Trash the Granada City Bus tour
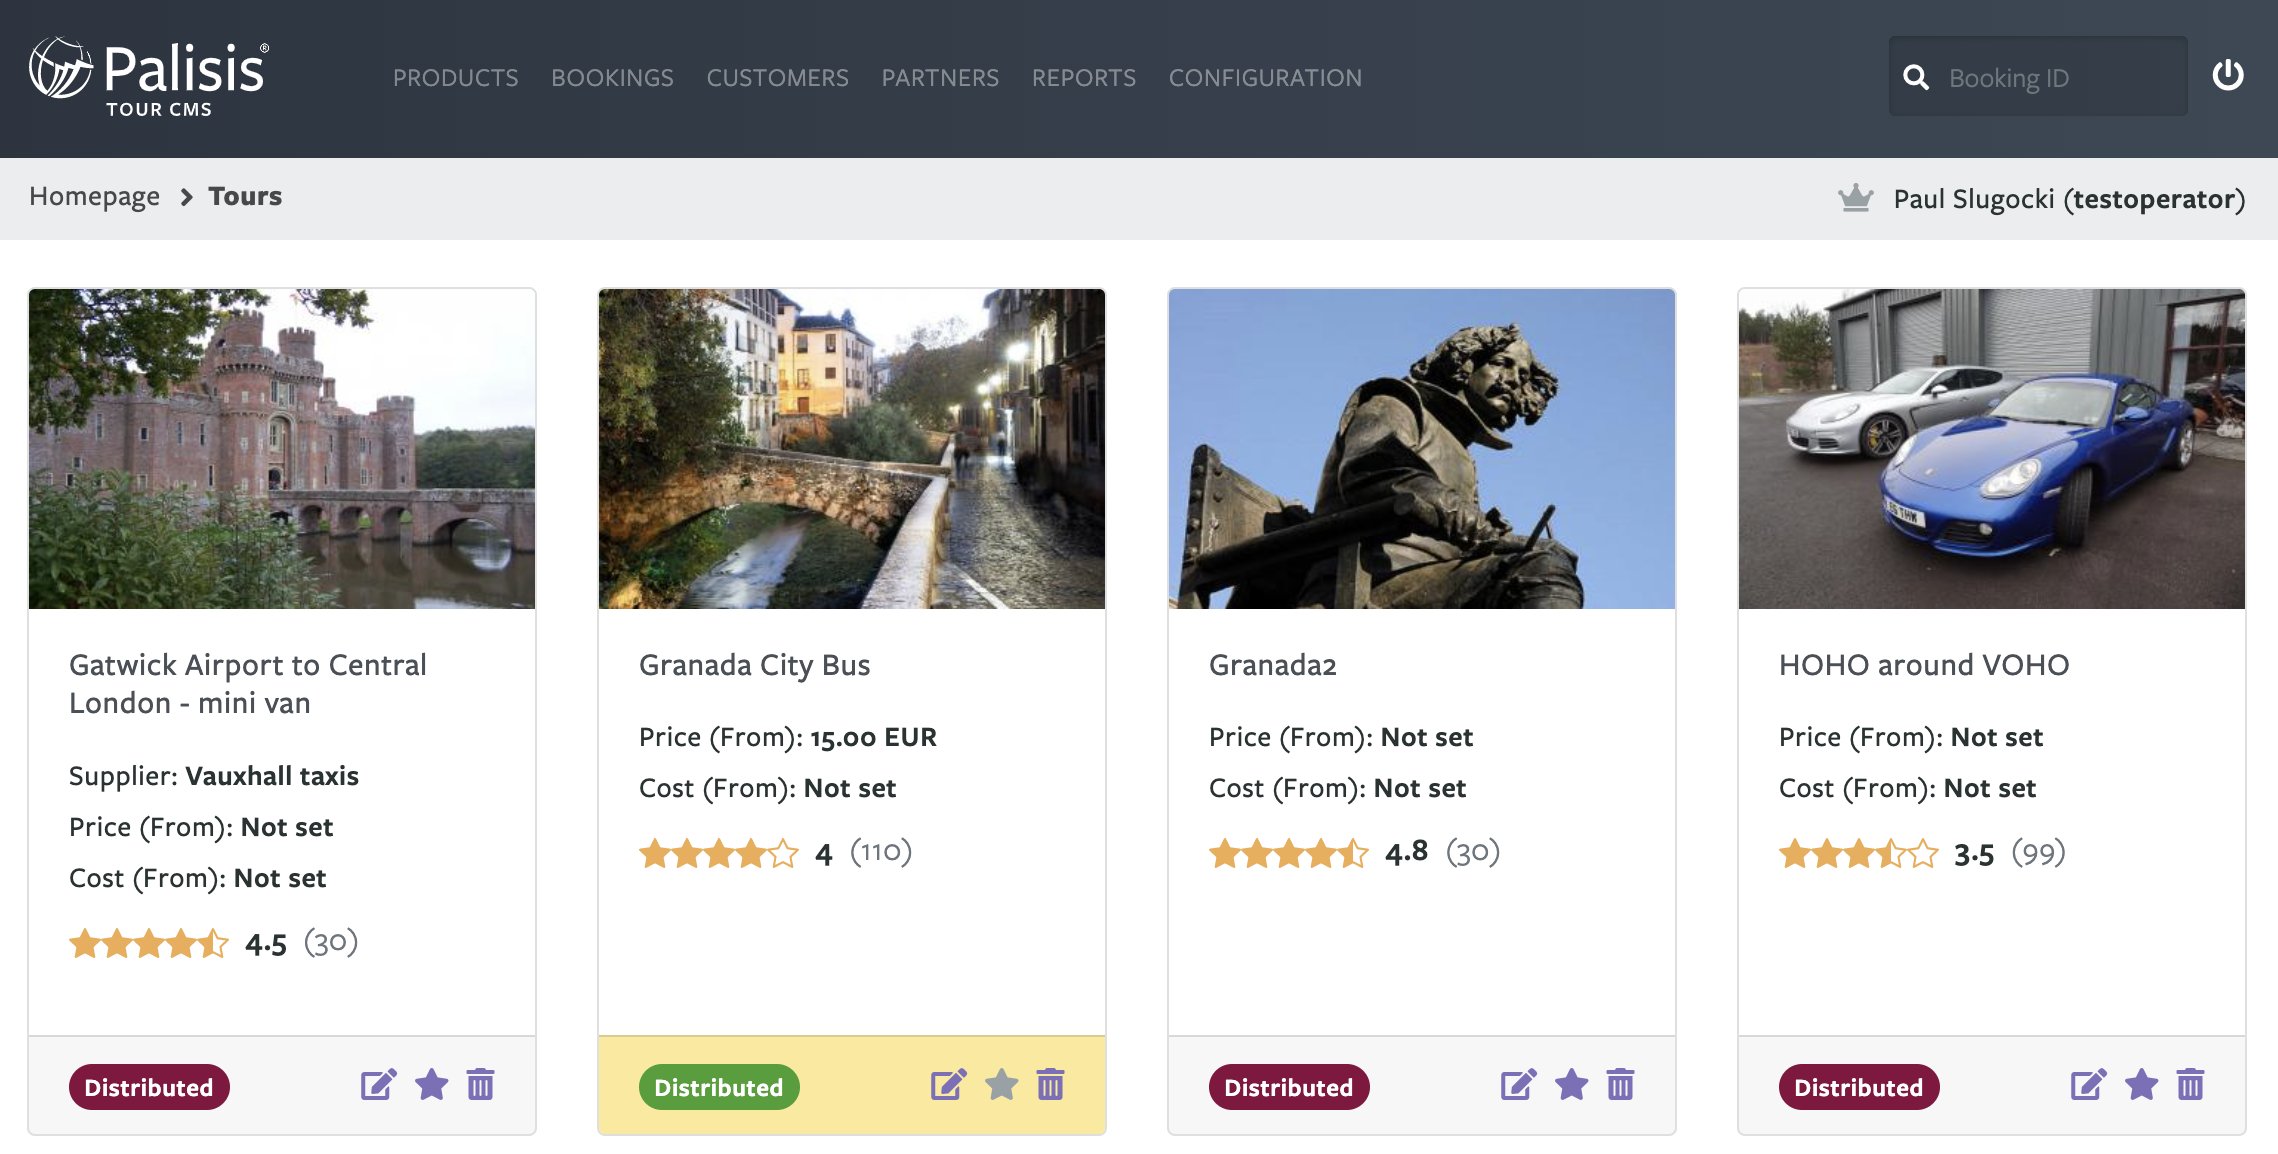This screenshot has width=2278, height=1154. pos(1050,1085)
